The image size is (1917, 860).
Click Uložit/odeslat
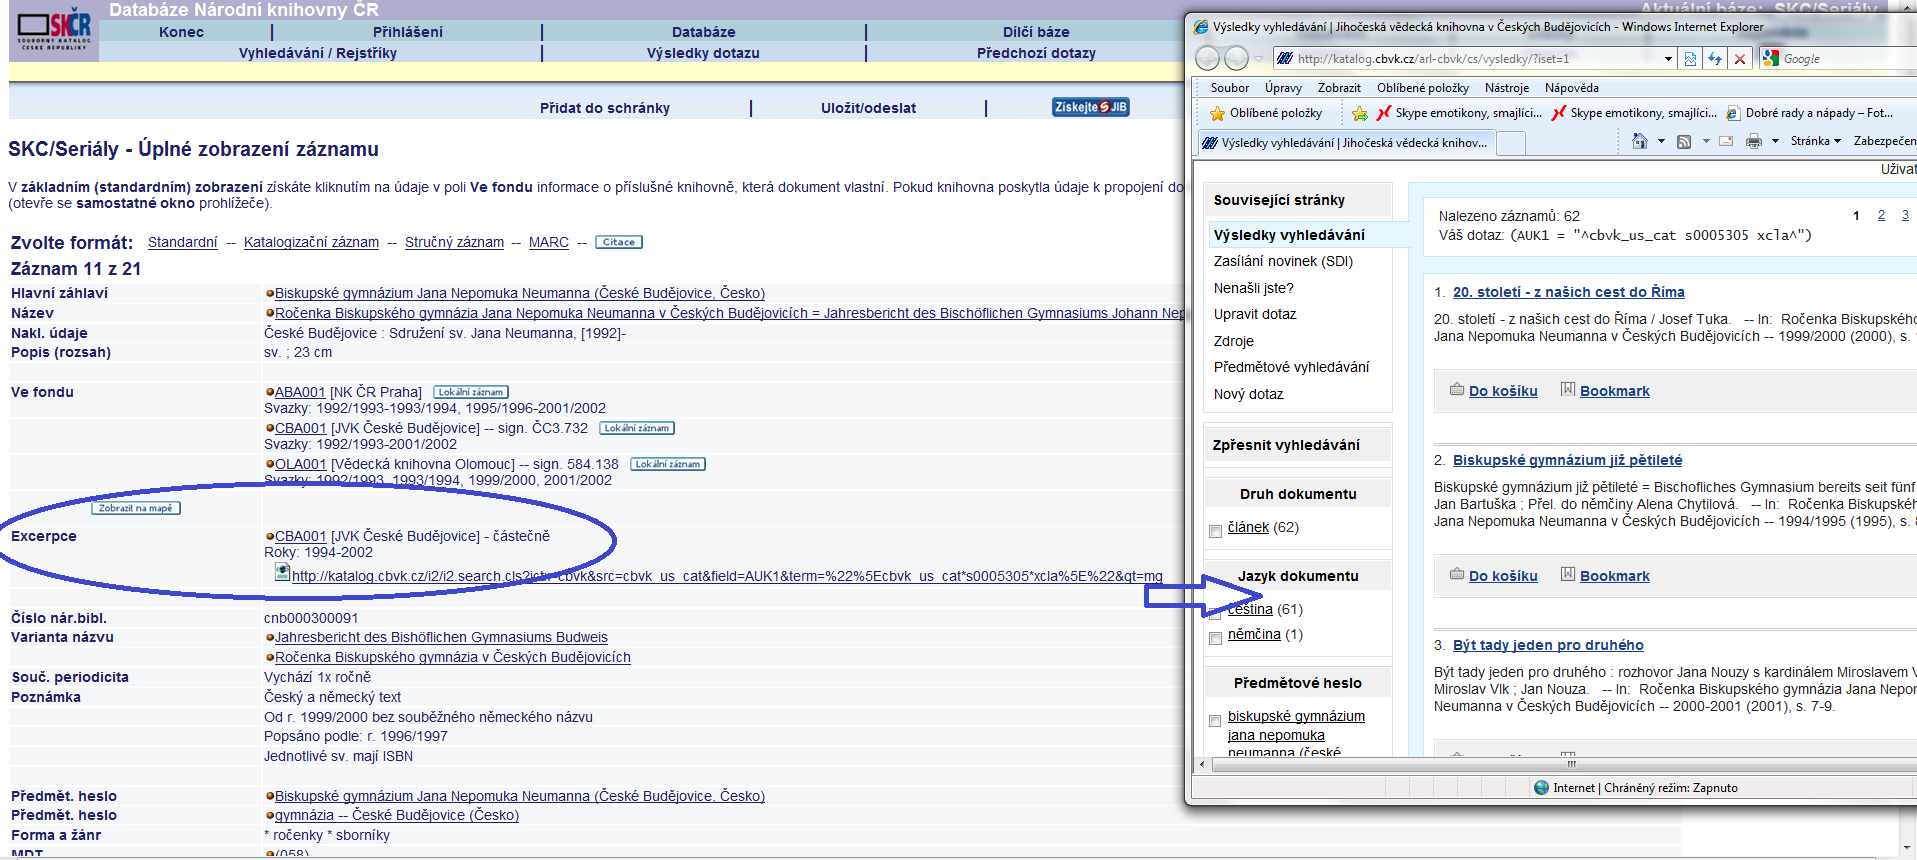pos(868,108)
